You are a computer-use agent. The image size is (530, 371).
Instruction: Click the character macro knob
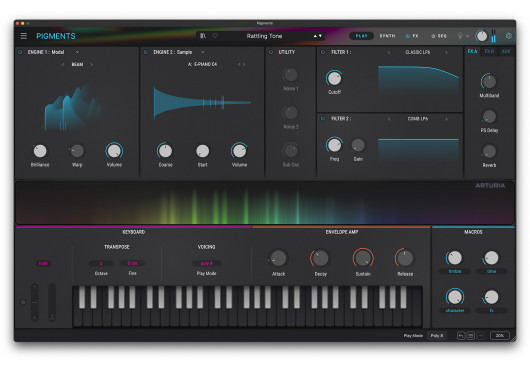[x=455, y=297]
